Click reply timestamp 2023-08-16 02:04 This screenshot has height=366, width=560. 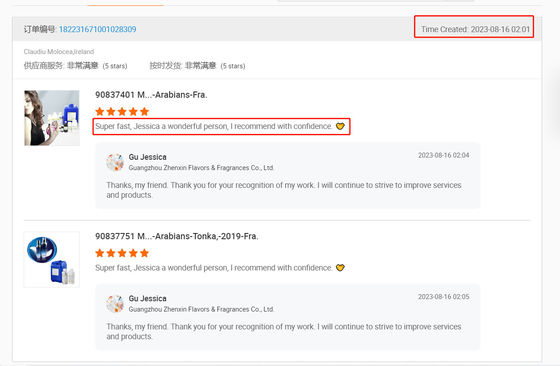pyautogui.click(x=444, y=155)
